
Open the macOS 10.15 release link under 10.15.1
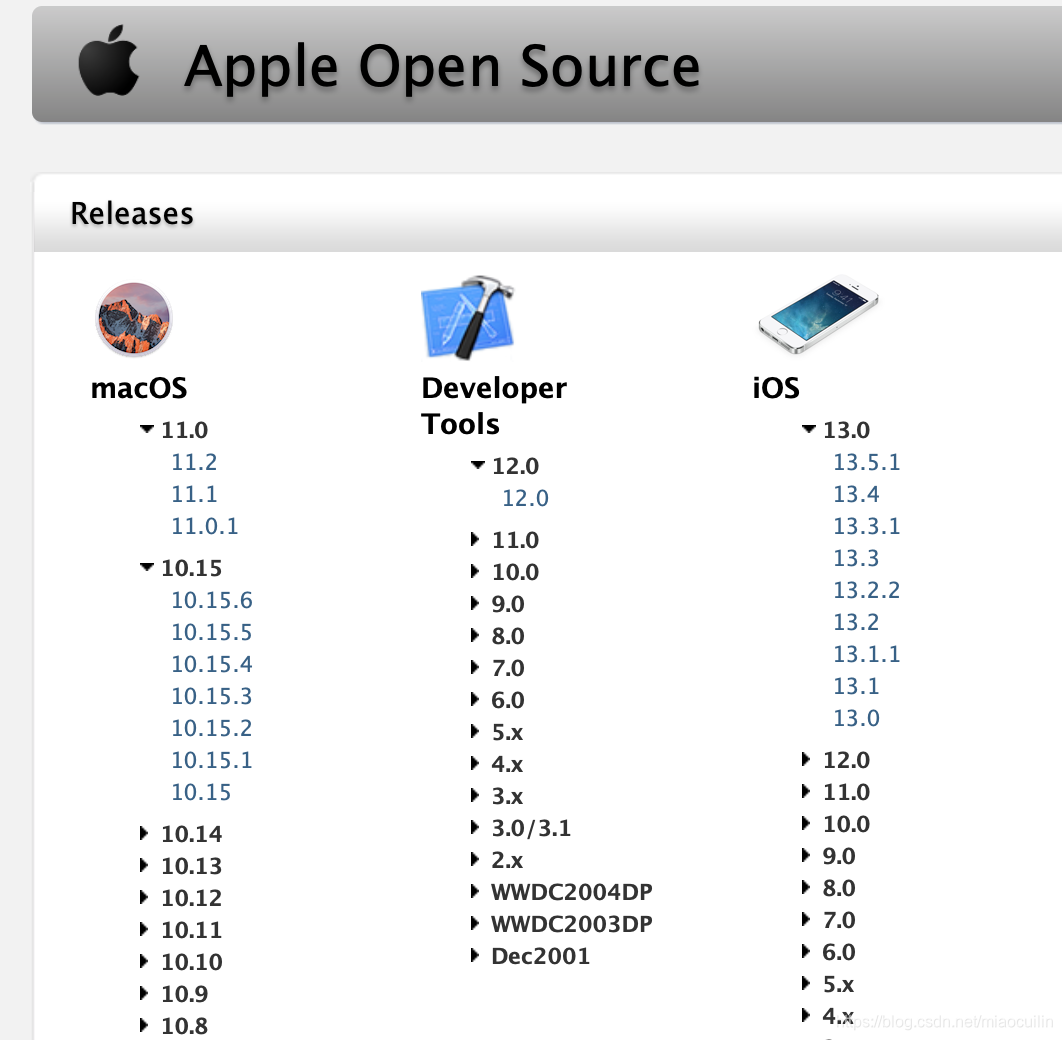tap(201, 792)
